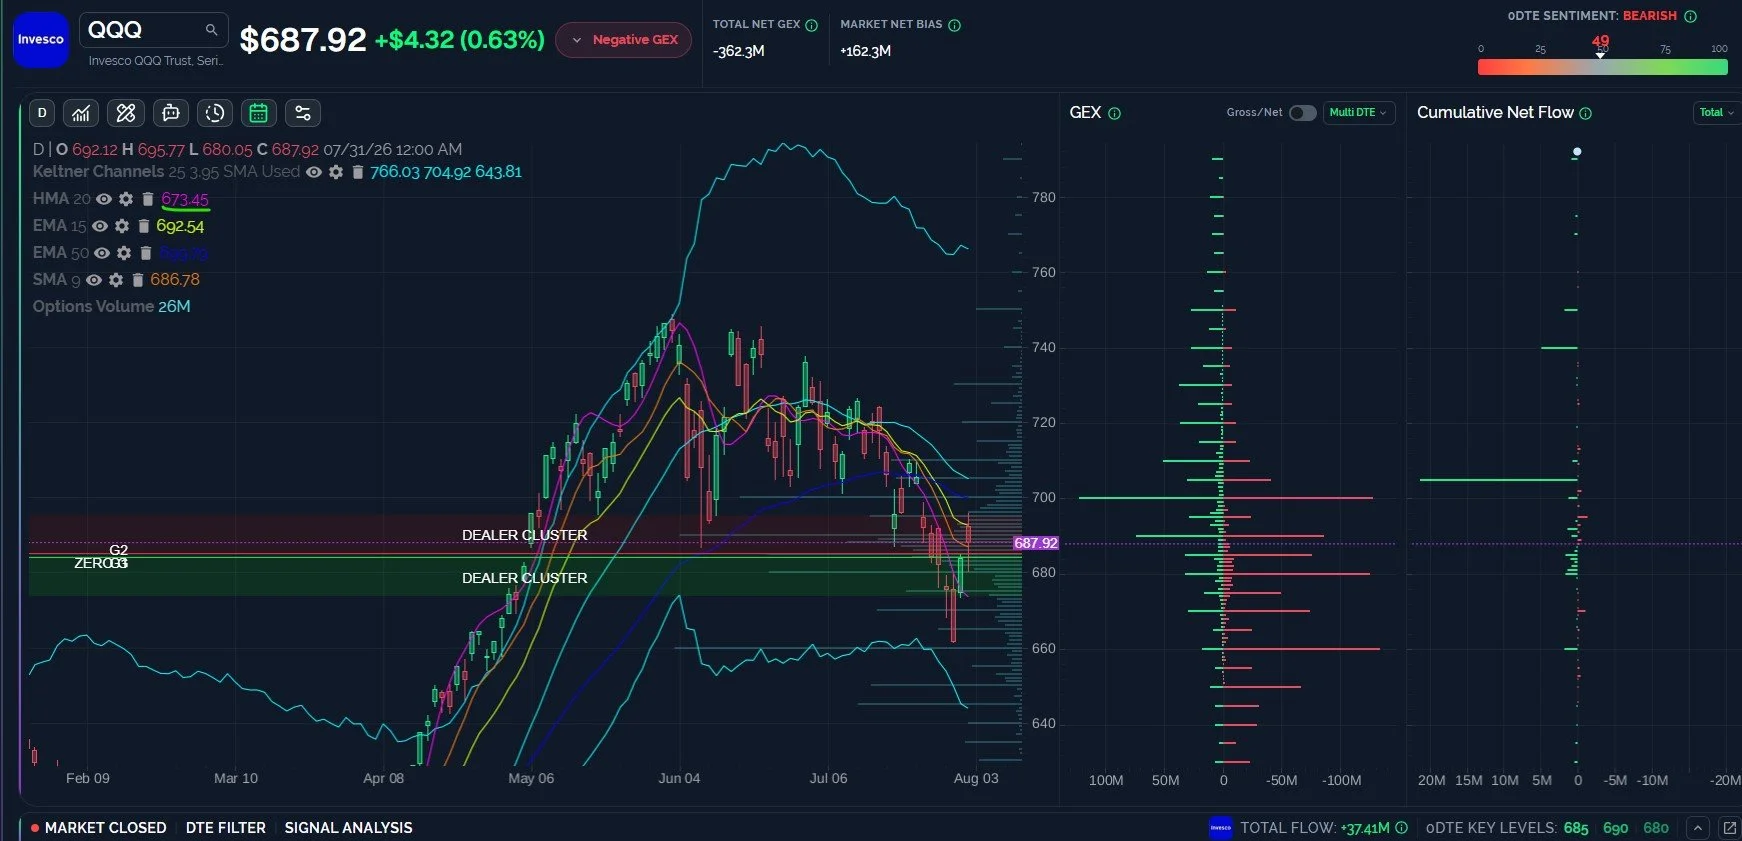The height and width of the screenshot is (841, 1742).
Task: Click the EMA 15 value 692.54
Action: (180, 226)
